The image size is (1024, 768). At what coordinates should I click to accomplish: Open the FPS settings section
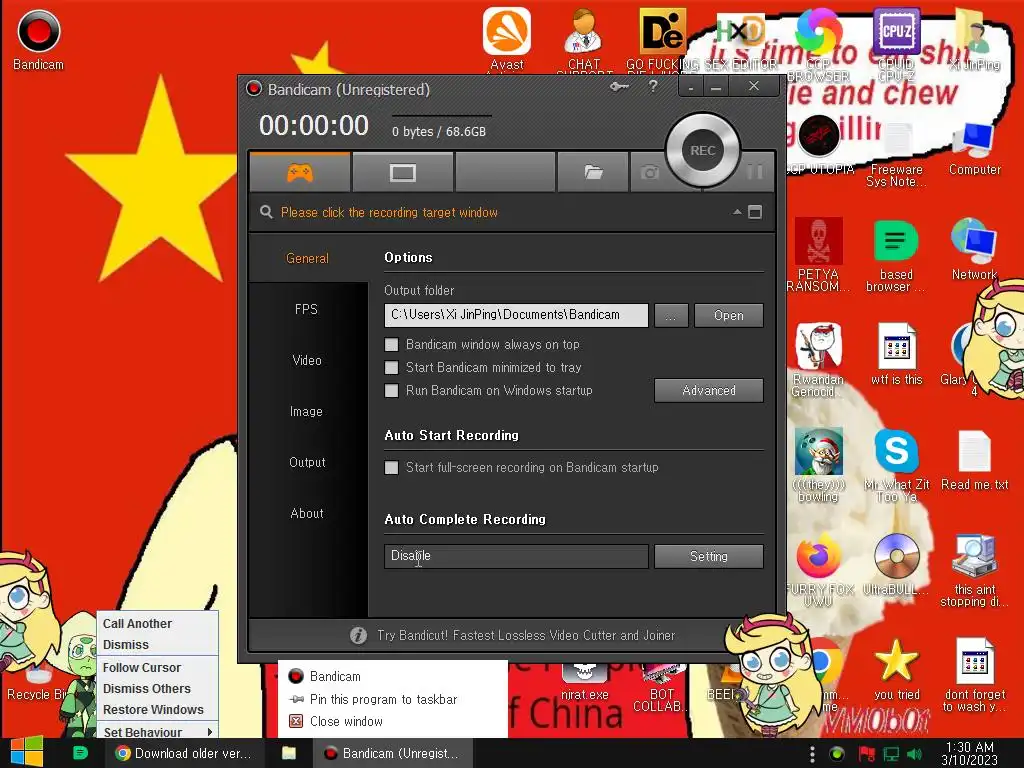tap(306, 310)
